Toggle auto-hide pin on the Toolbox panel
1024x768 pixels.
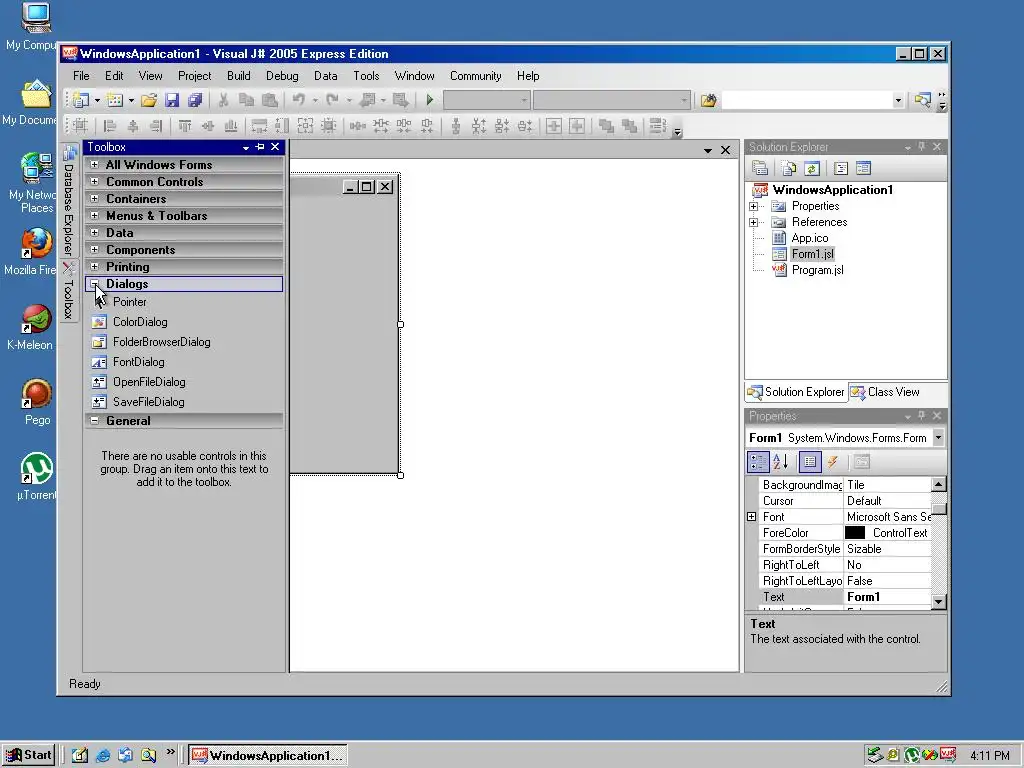tap(260, 147)
